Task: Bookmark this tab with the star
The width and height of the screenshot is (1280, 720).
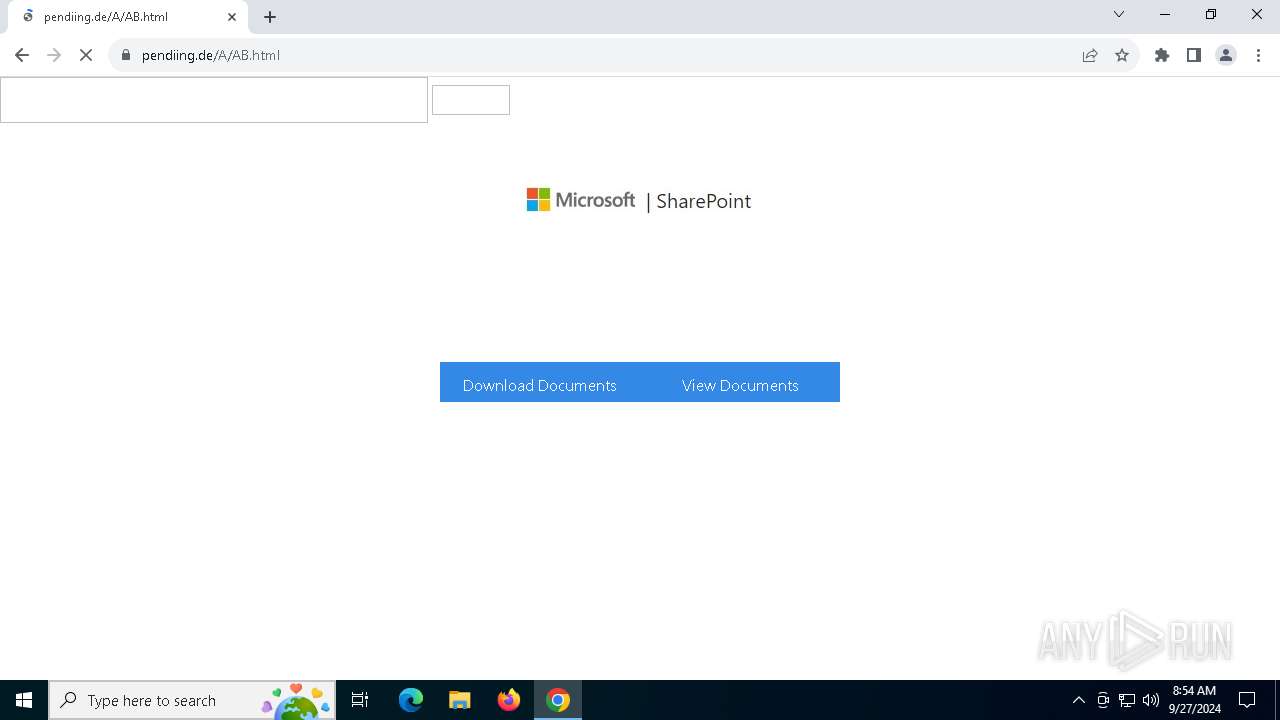Action: [x=1122, y=55]
